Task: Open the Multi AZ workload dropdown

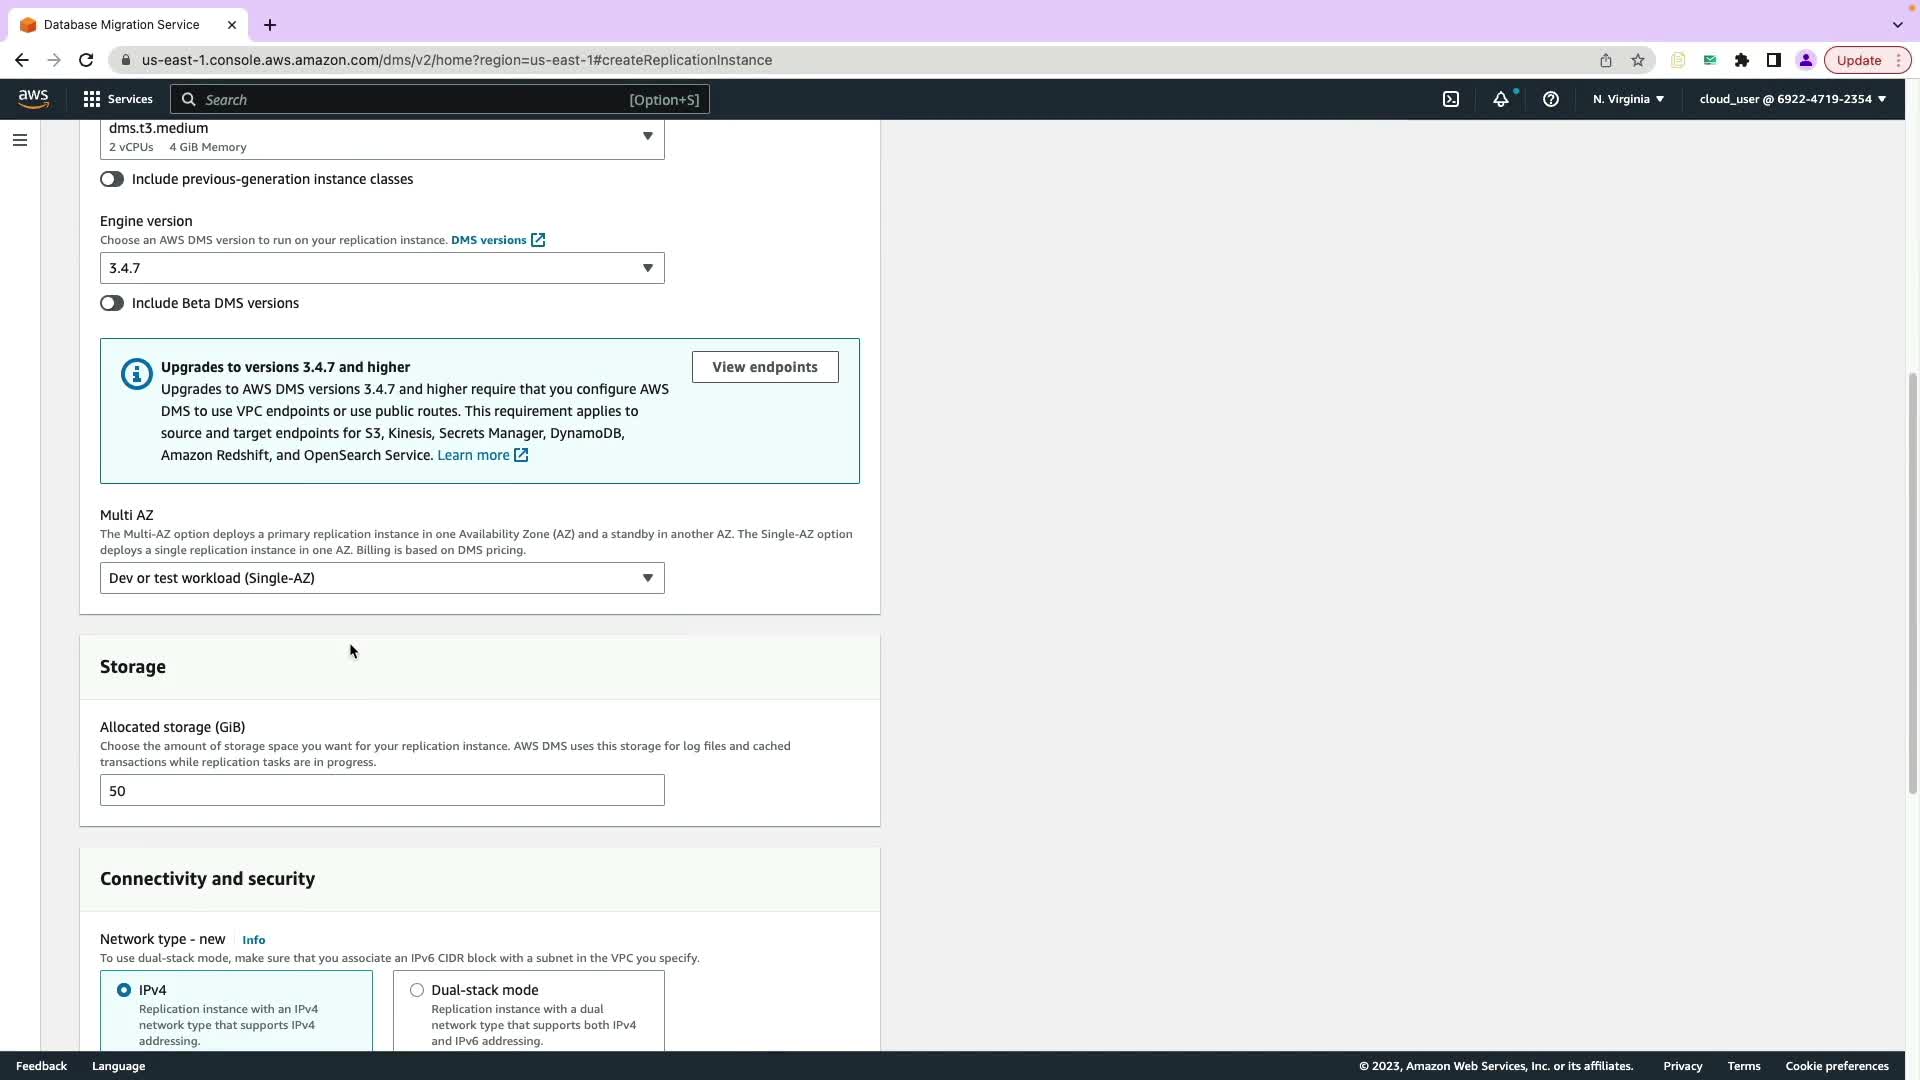Action: (382, 578)
